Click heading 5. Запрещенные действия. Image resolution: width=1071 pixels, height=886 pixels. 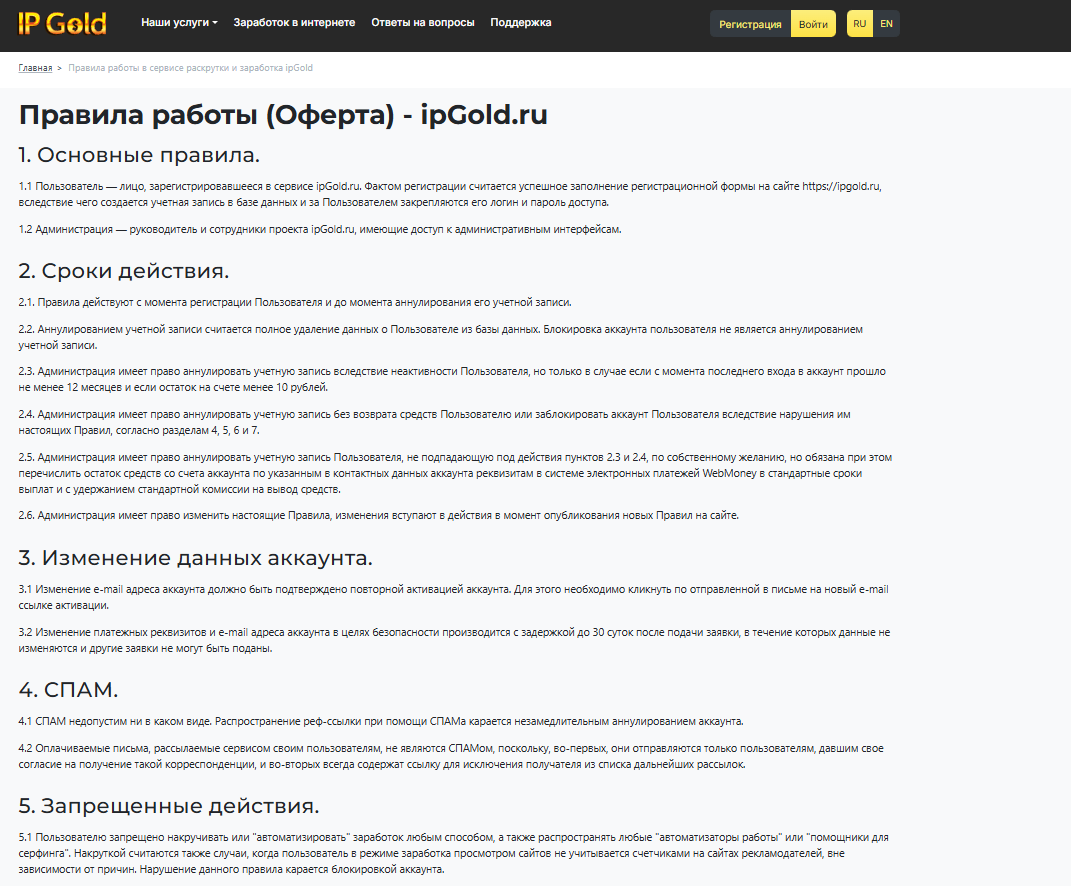click(x=169, y=806)
